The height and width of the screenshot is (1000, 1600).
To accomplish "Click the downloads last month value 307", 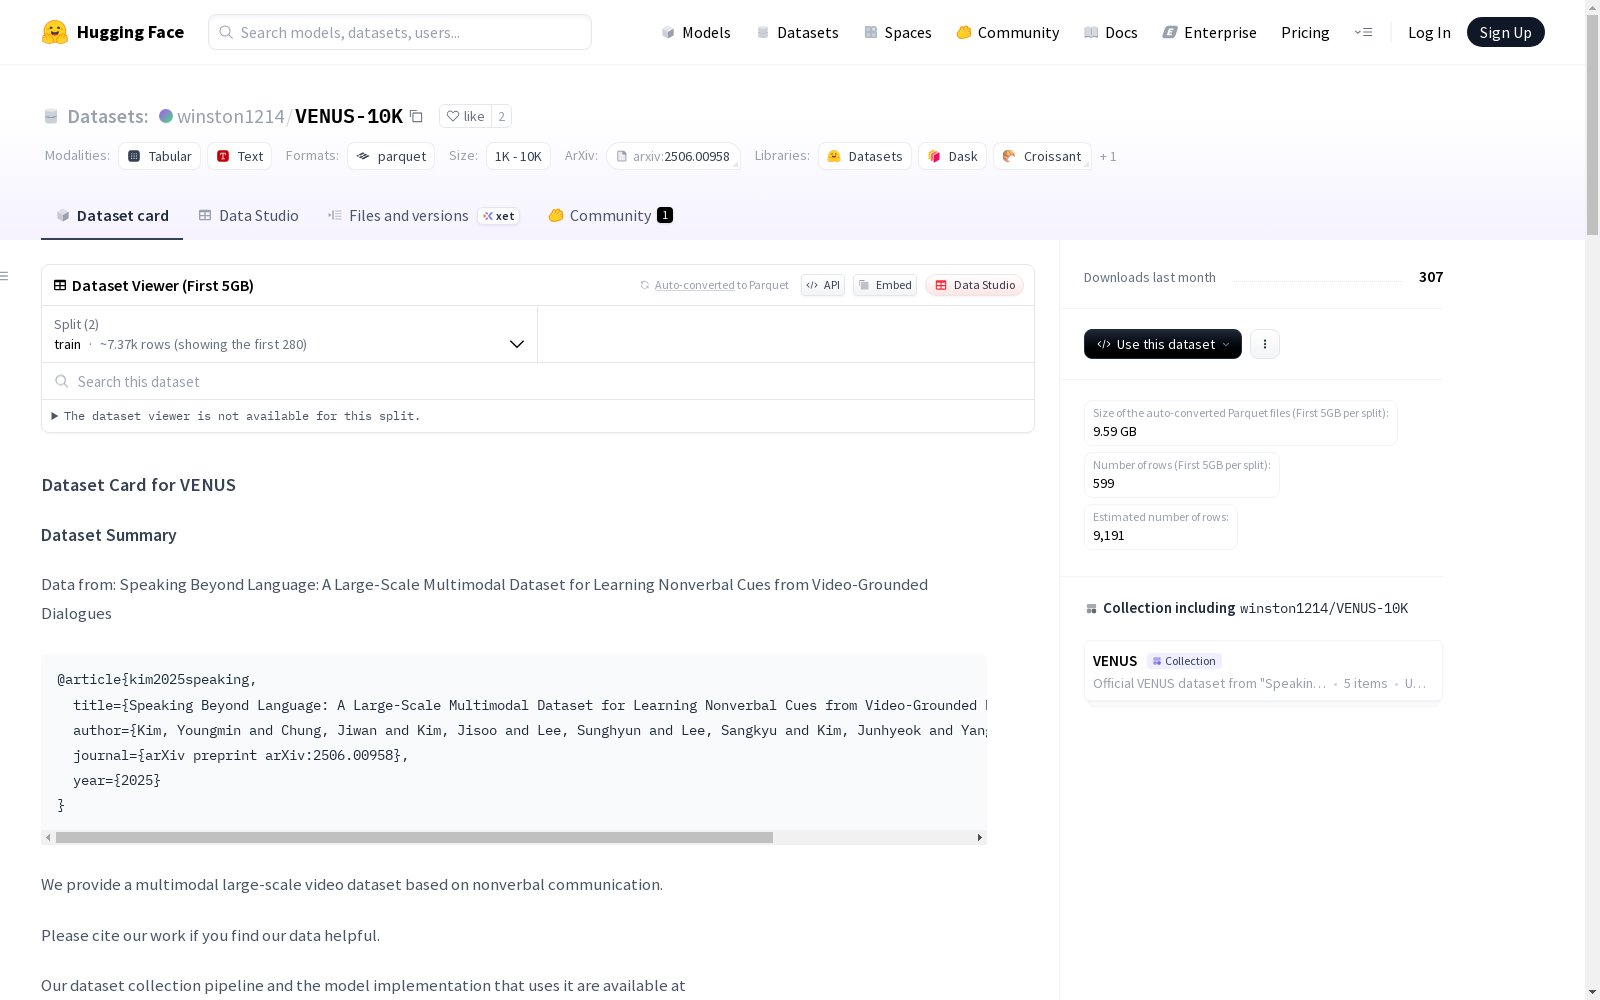I will [1431, 277].
